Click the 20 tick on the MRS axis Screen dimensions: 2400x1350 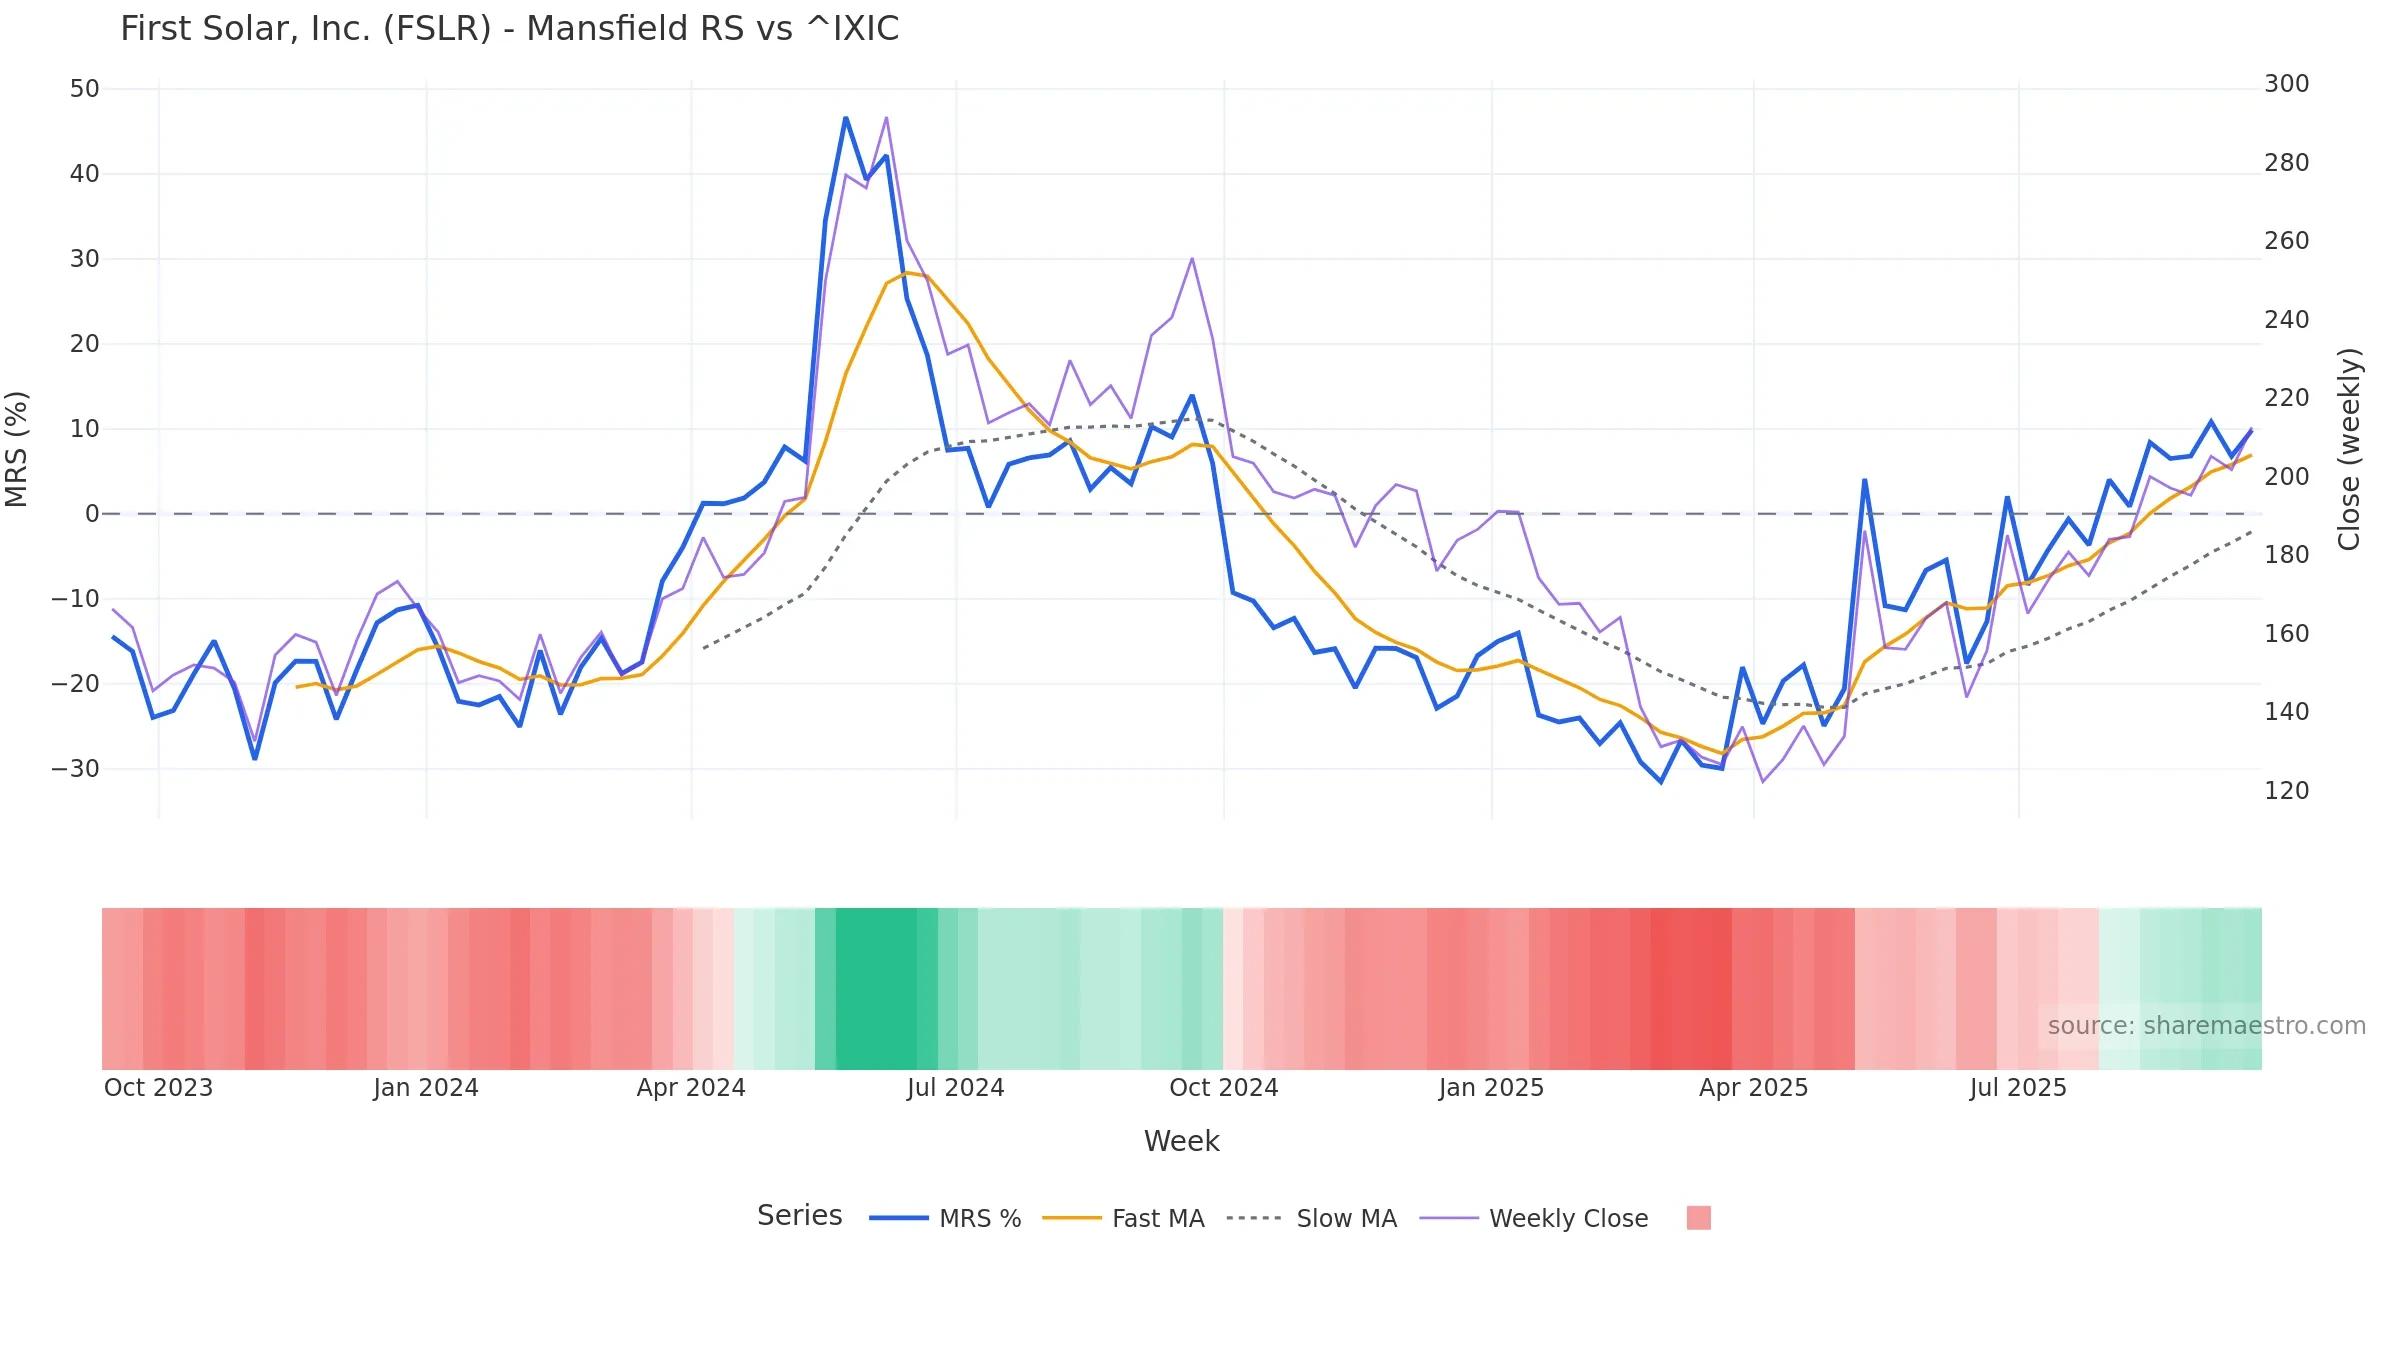[84, 344]
